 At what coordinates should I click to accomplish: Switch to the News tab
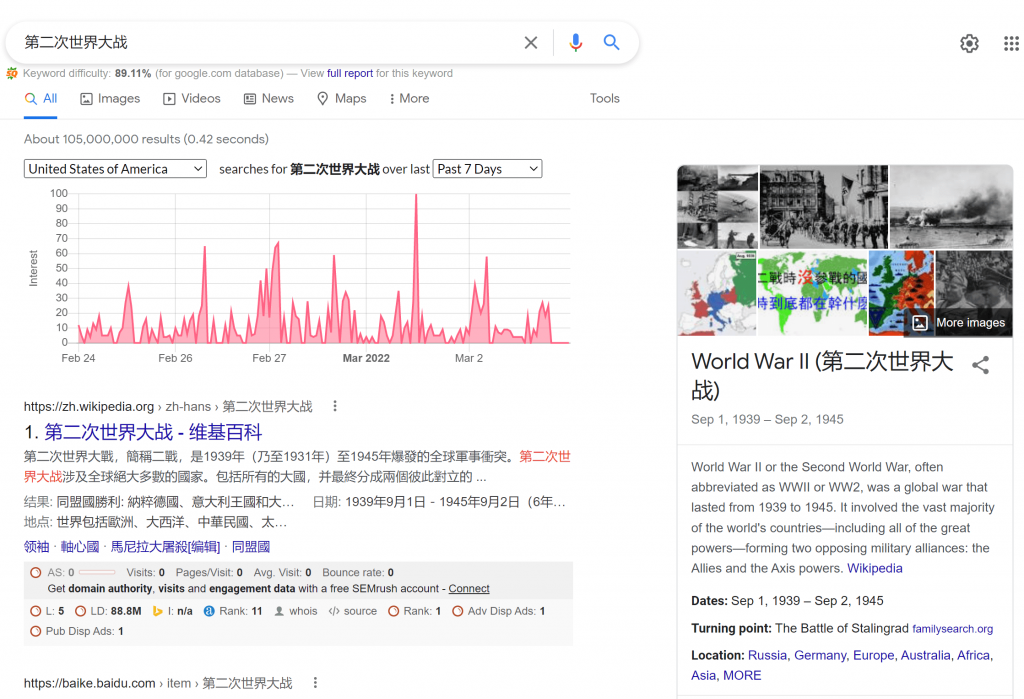[268, 99]
